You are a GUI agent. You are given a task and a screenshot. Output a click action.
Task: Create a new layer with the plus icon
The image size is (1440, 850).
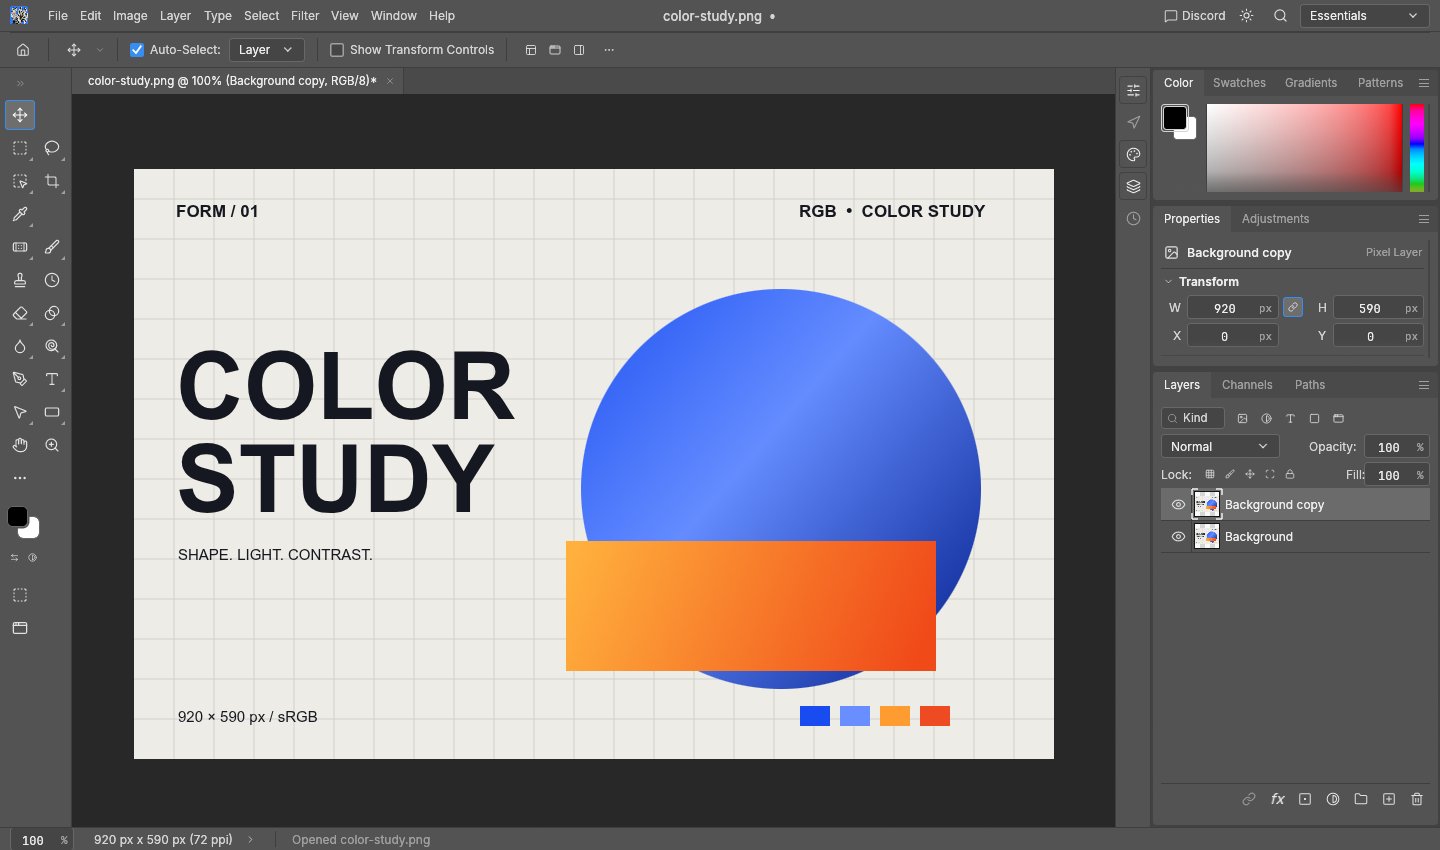[1389, 799]
